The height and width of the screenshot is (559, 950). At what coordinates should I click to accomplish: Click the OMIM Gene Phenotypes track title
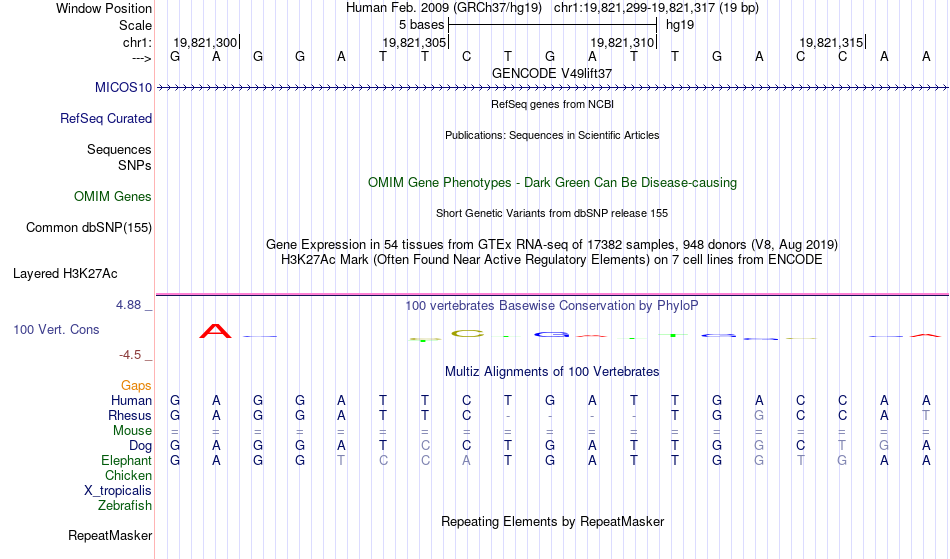click(x=553, y=182)
